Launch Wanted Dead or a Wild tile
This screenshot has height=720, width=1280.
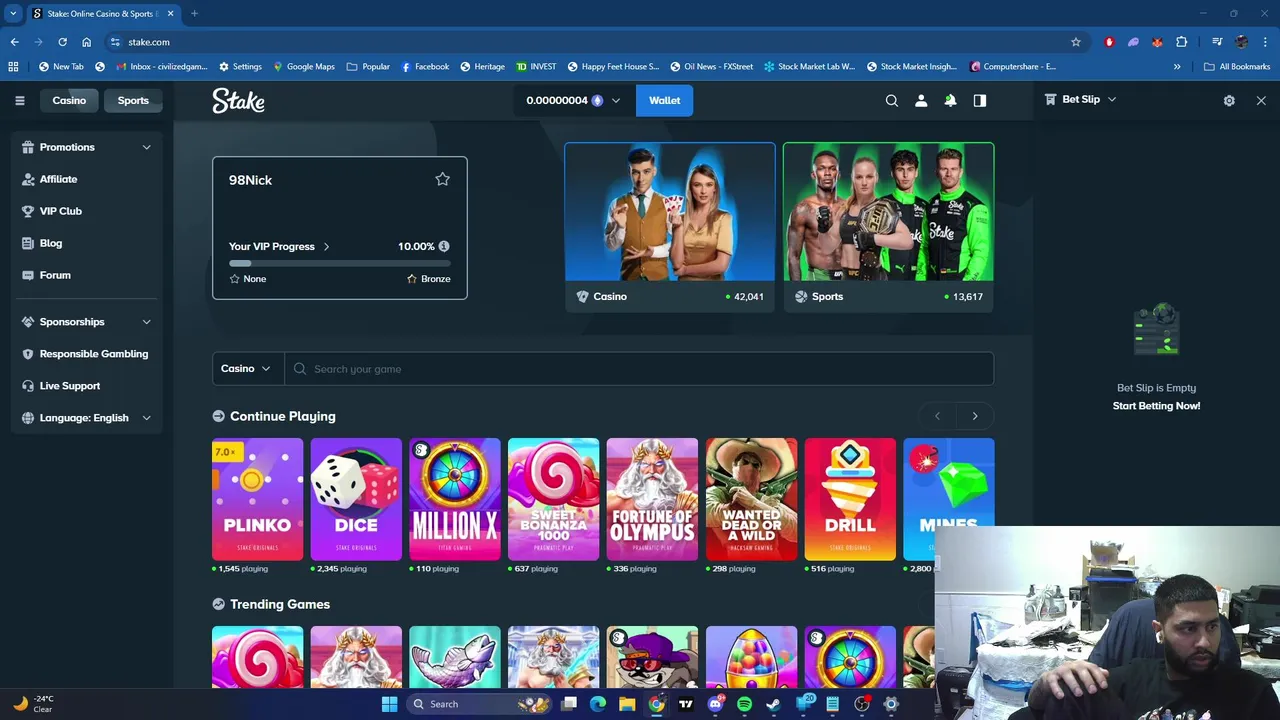751,499
